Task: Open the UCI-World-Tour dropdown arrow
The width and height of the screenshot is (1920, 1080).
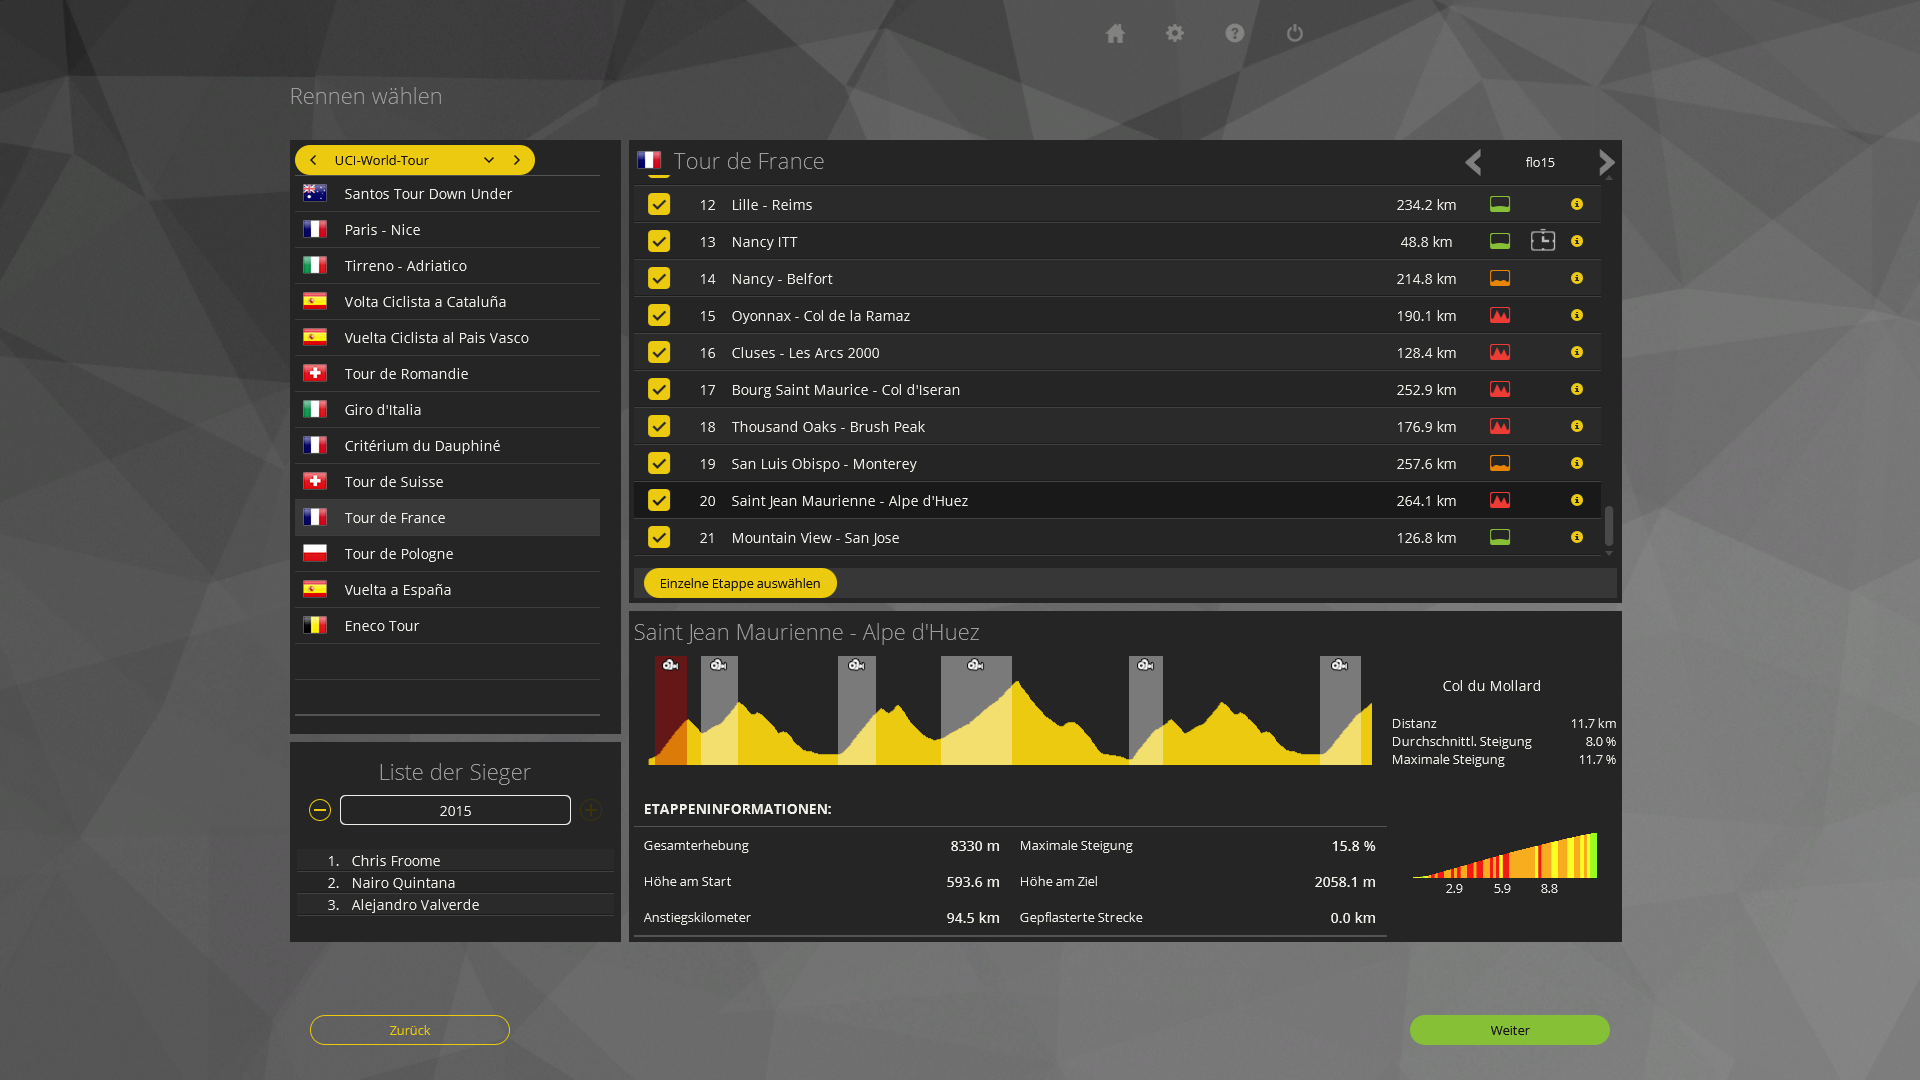Action: click(x=489, y=160)
